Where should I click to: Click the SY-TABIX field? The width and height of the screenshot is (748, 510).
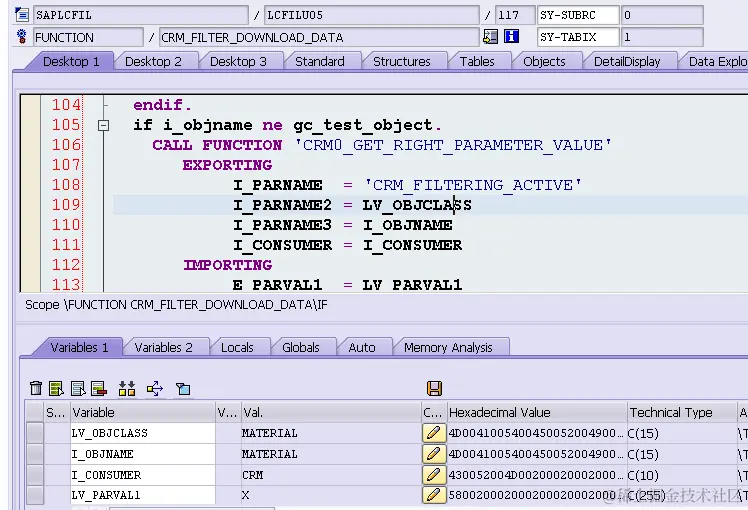point(578,37)
